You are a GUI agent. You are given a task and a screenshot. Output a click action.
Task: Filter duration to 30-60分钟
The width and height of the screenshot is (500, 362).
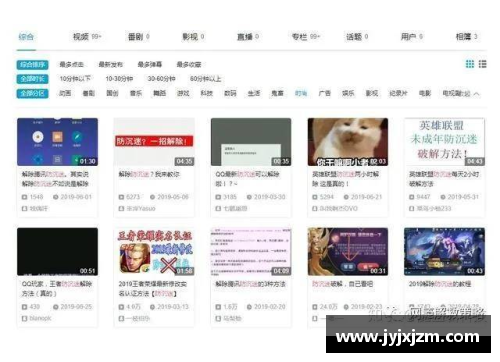point(161,79)
